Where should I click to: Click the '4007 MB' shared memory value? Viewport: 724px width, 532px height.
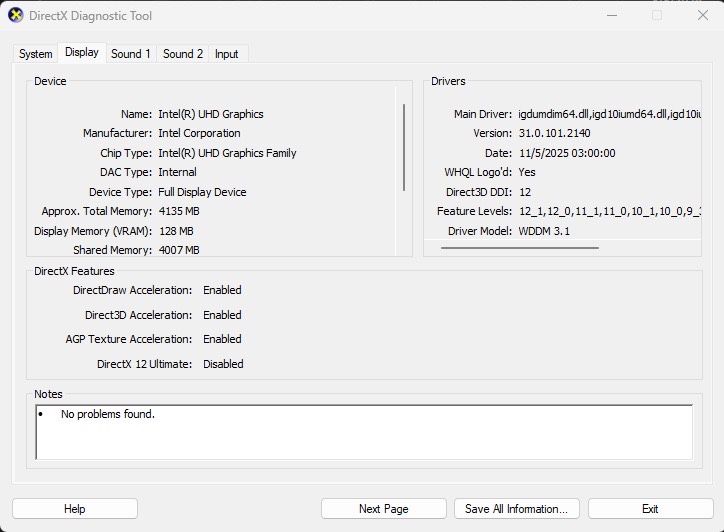179,250
